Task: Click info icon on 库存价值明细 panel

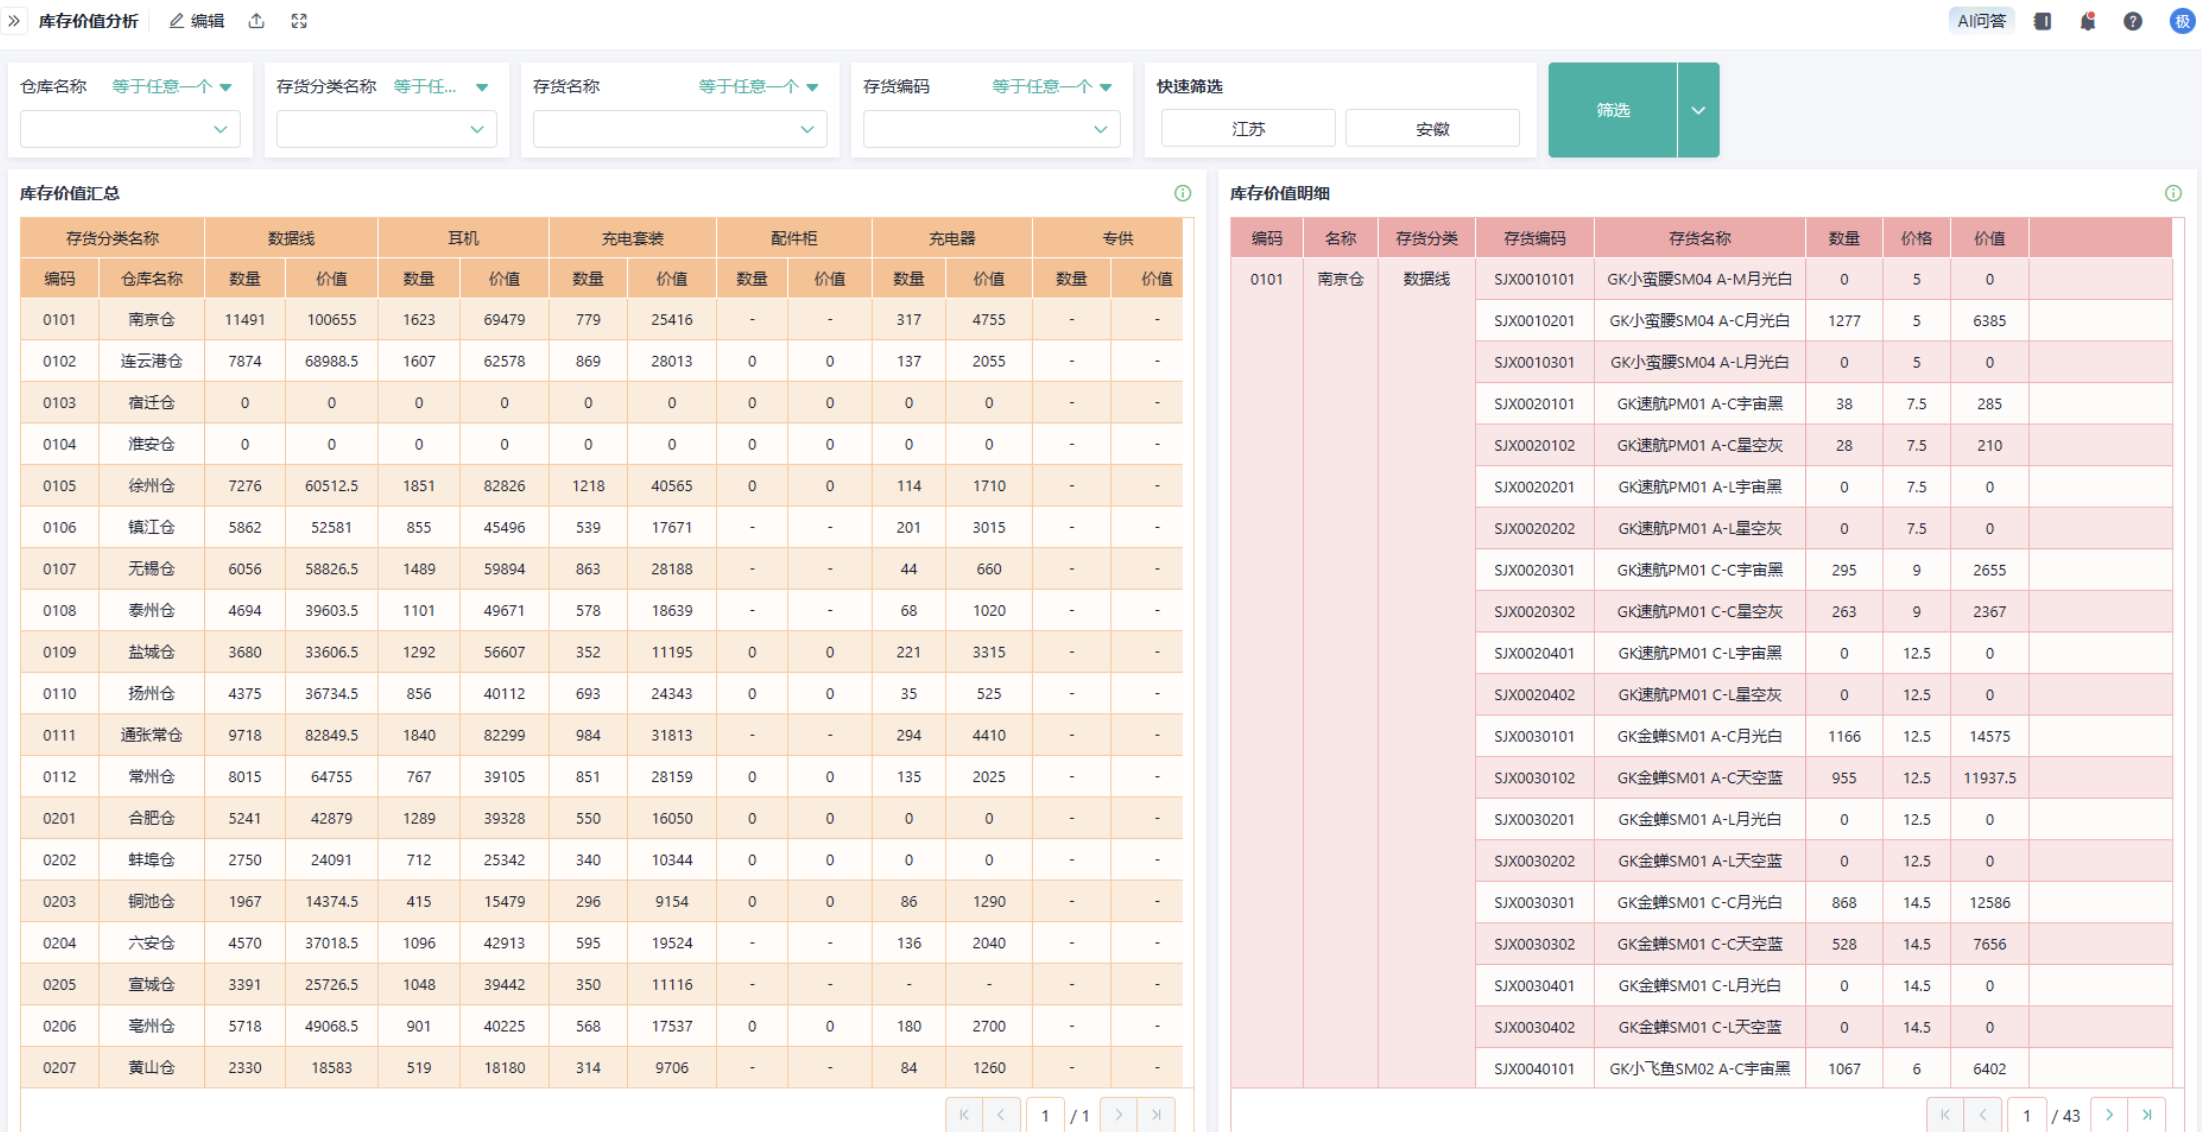Action: point(2173,193)
